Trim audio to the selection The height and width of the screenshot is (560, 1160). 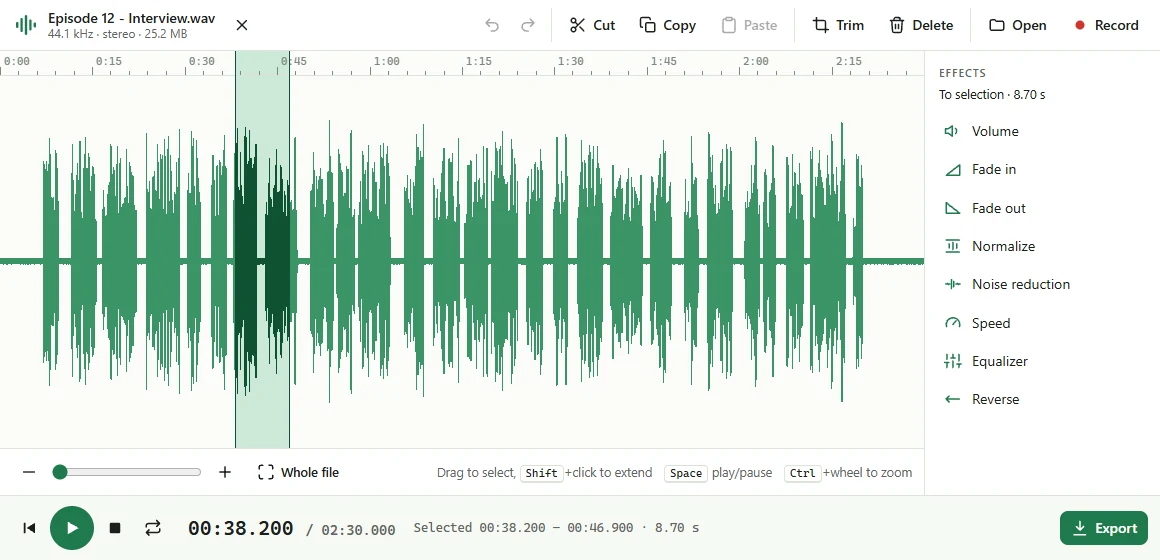click(838, 25)
